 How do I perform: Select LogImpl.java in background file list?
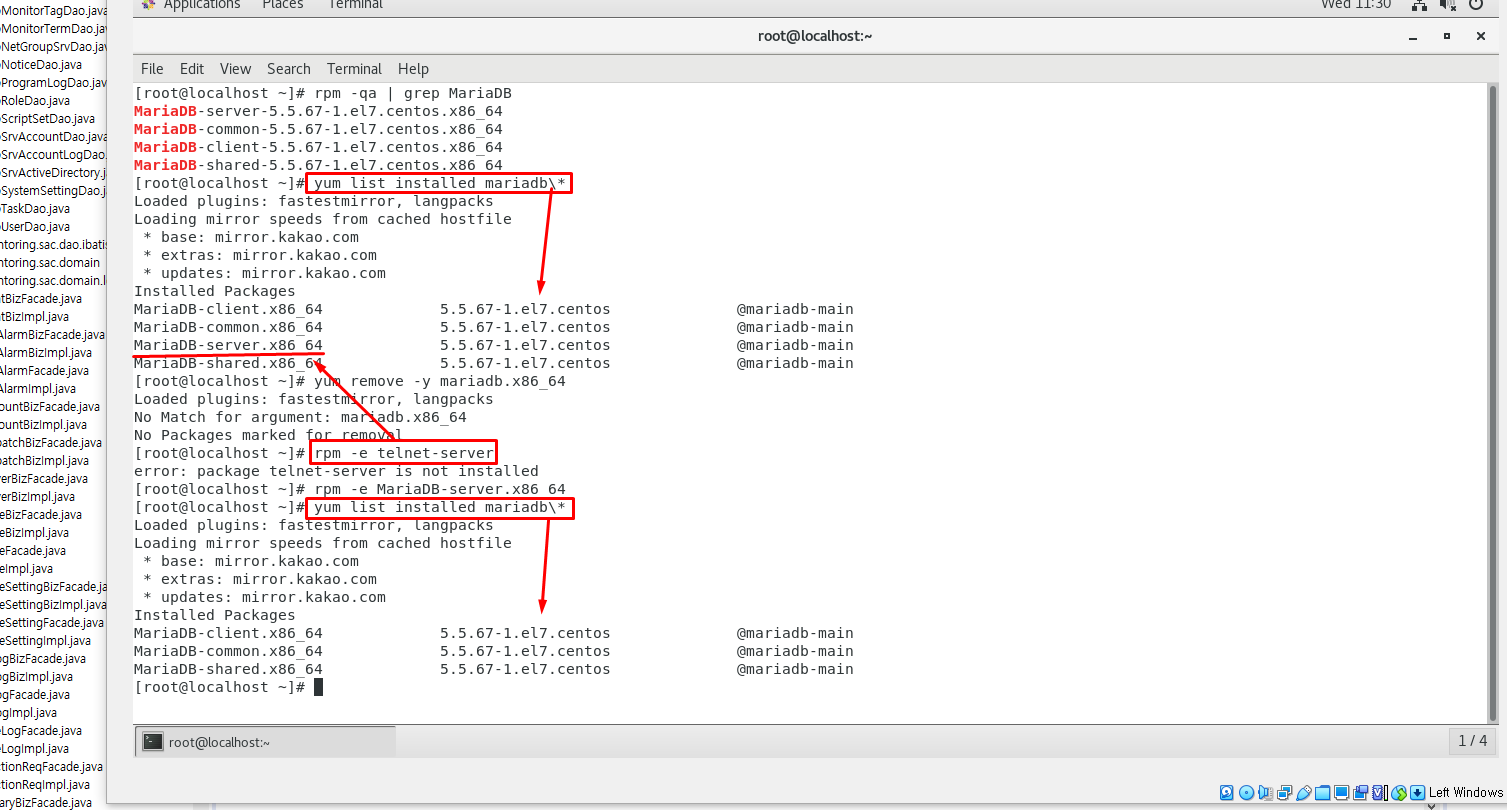(35, 749)
